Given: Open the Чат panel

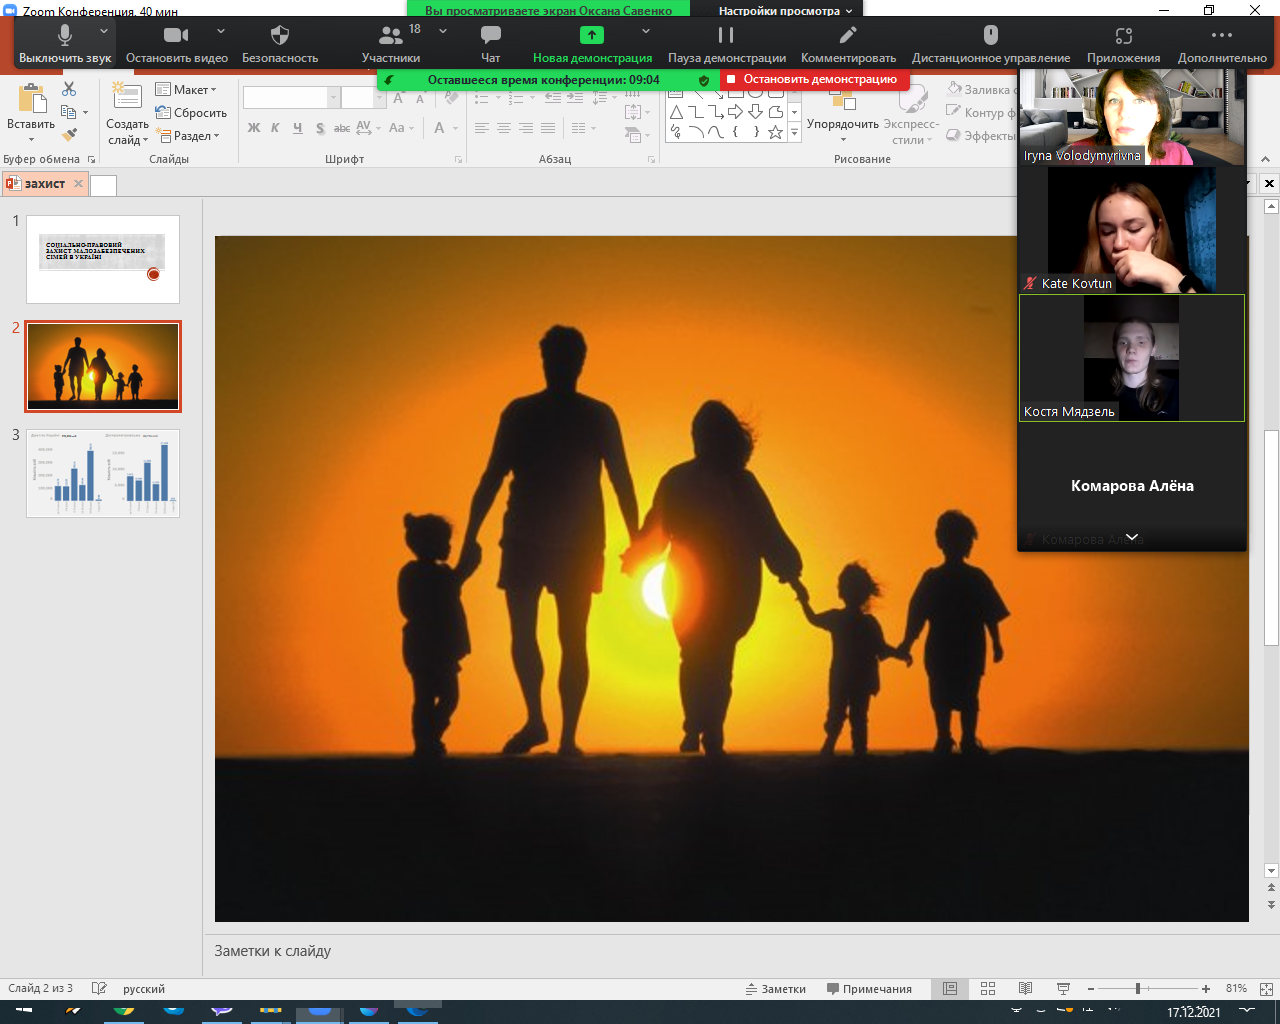Looking at the screenshot, I should [x=490, y=45].
